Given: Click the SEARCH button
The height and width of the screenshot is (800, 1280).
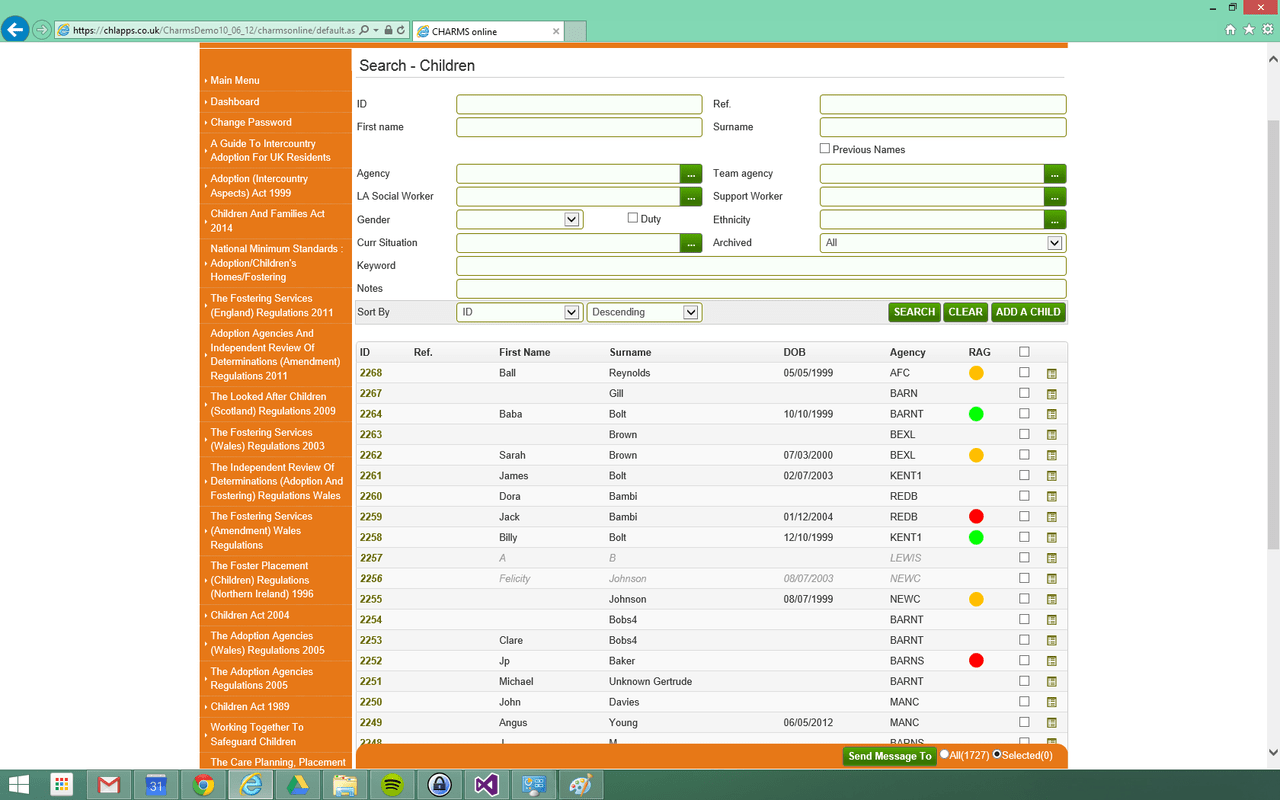Looking at the screenshot, I should 914,312.
